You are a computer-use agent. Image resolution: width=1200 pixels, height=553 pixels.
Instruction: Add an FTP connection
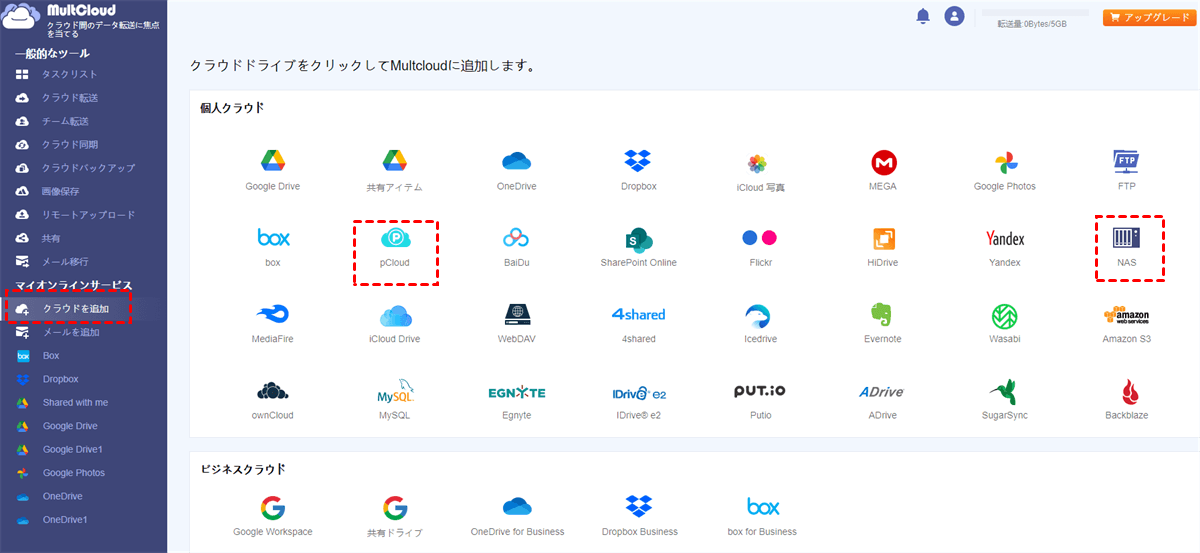click(x=1127, y=170)
